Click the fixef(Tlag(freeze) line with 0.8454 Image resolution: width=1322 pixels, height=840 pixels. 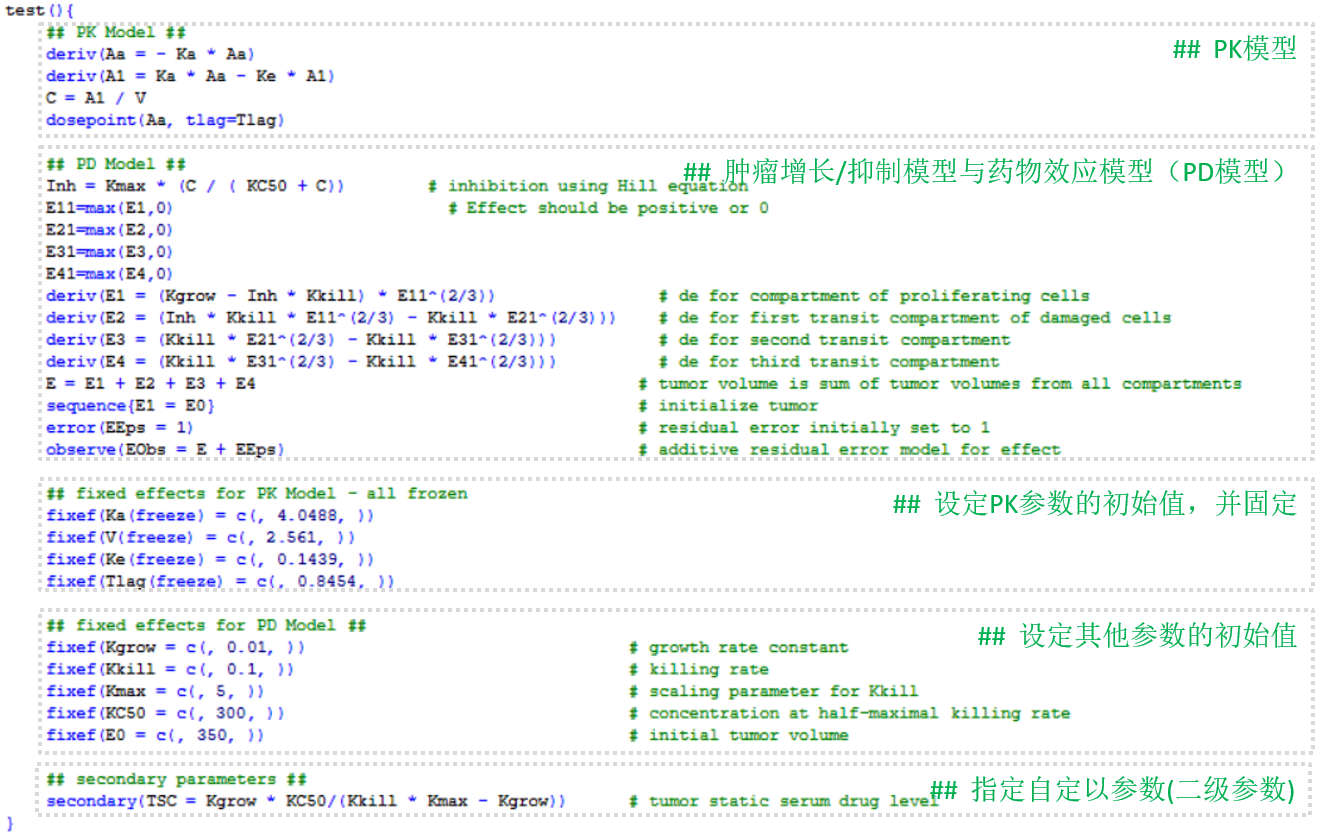220,582
